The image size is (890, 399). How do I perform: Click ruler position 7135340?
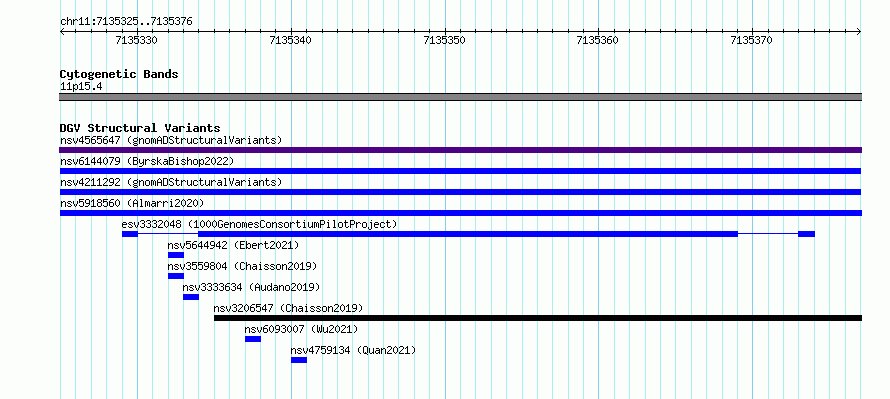291,40
